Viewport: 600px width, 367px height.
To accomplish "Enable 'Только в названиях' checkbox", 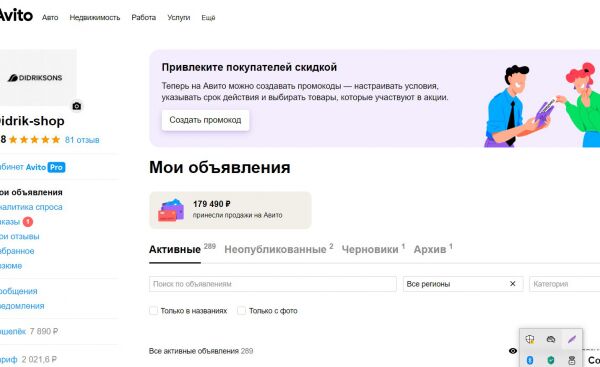I will (x=153, y=310).
